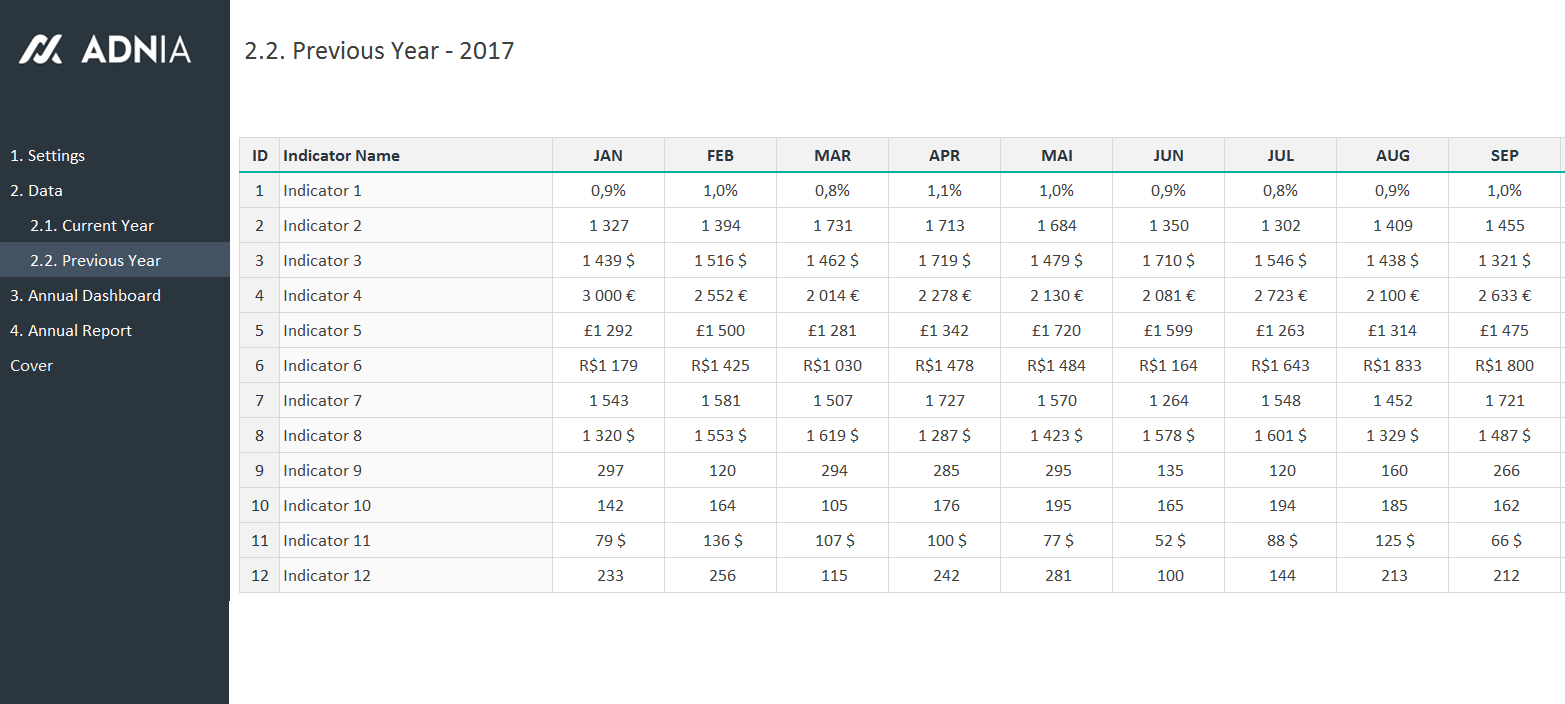This screenshot has height=704, width=1565.
Task: Go to the Cover sheet
Action: [x=31, y=366]
